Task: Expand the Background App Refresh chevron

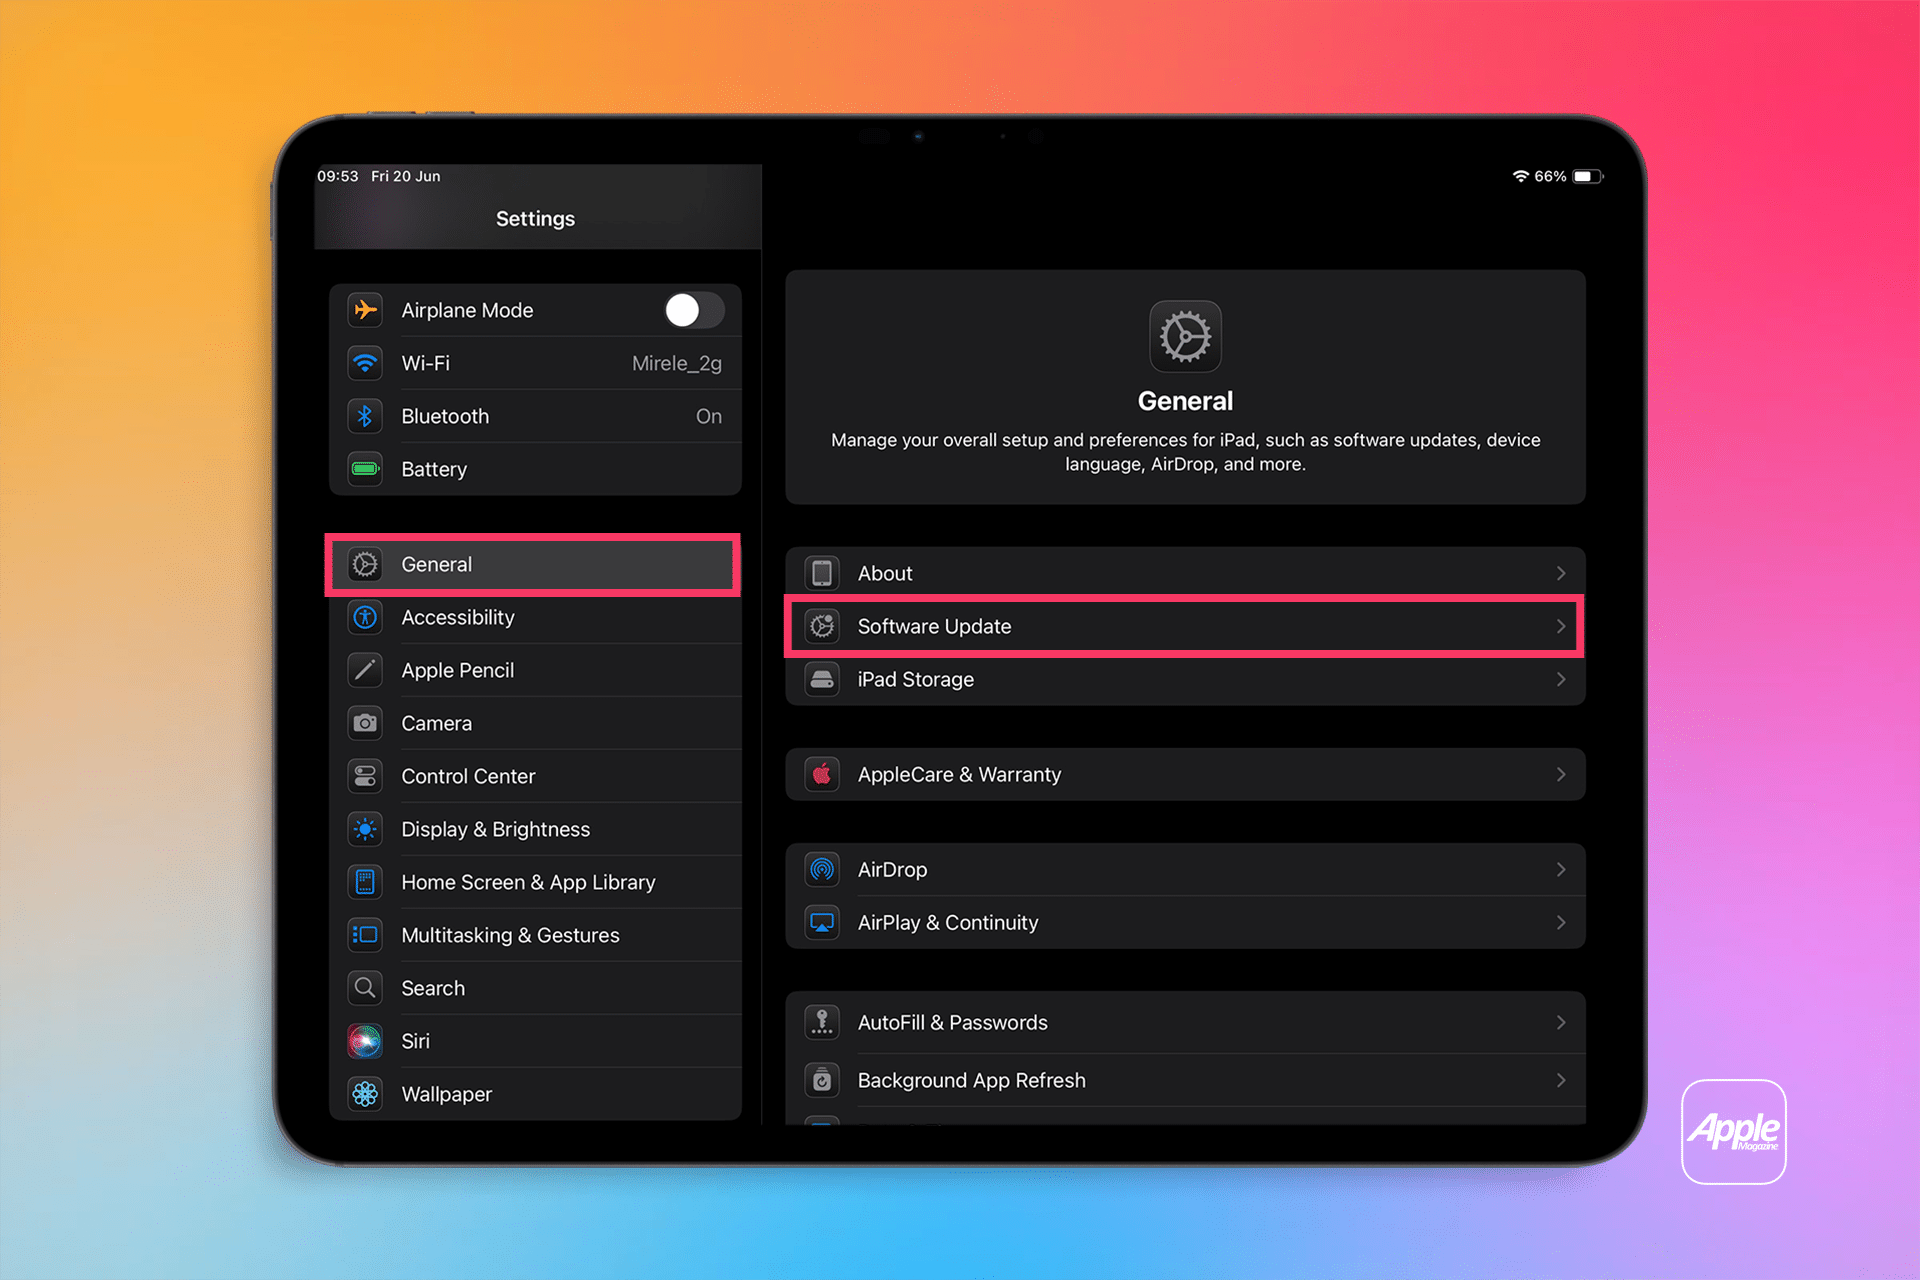Action: point(1560,1080)
